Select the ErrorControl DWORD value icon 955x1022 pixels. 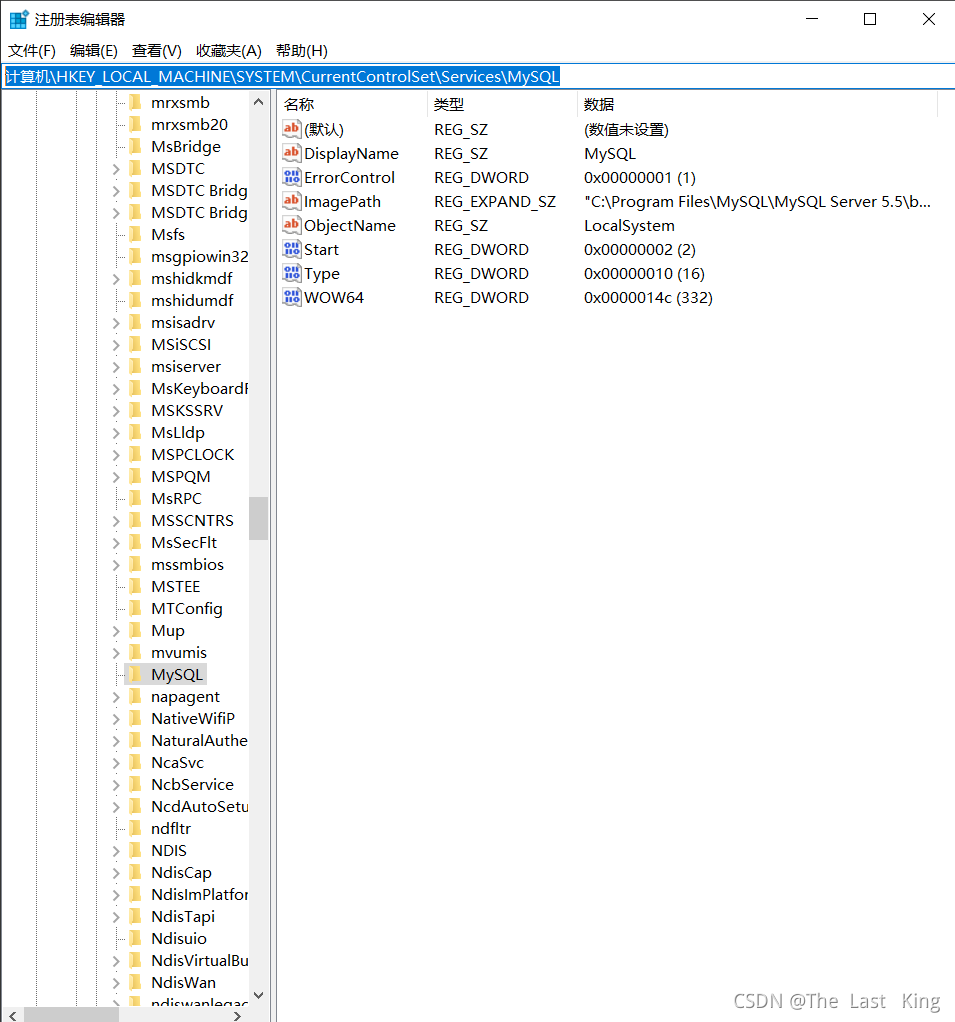pyautogui.click(x=291, y=177)
